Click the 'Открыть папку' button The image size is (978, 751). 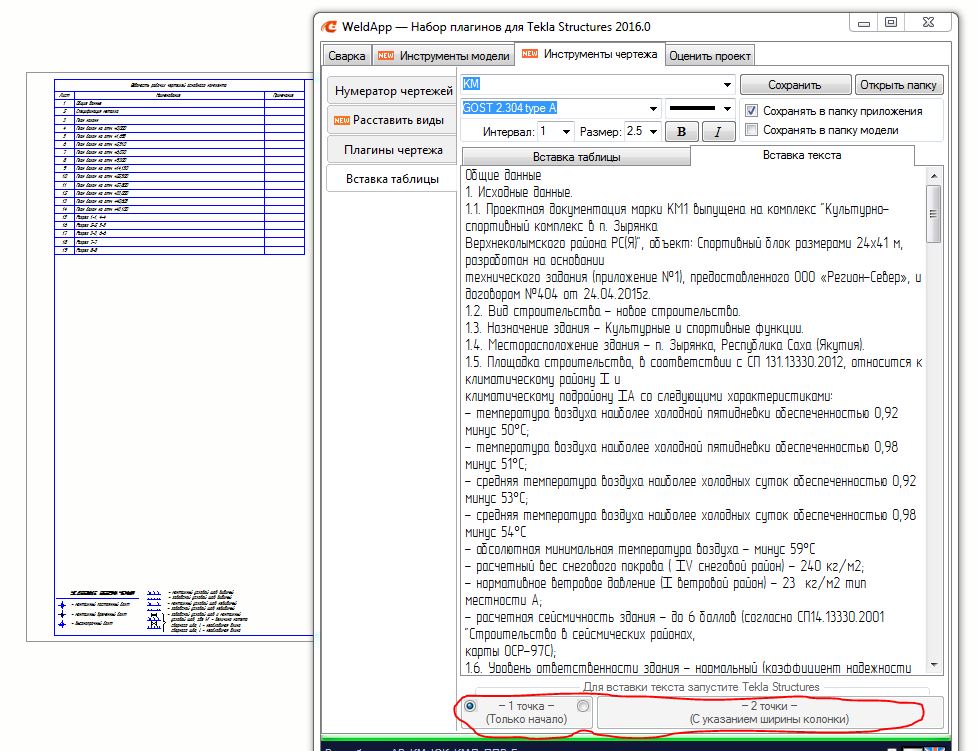point(898,85)
